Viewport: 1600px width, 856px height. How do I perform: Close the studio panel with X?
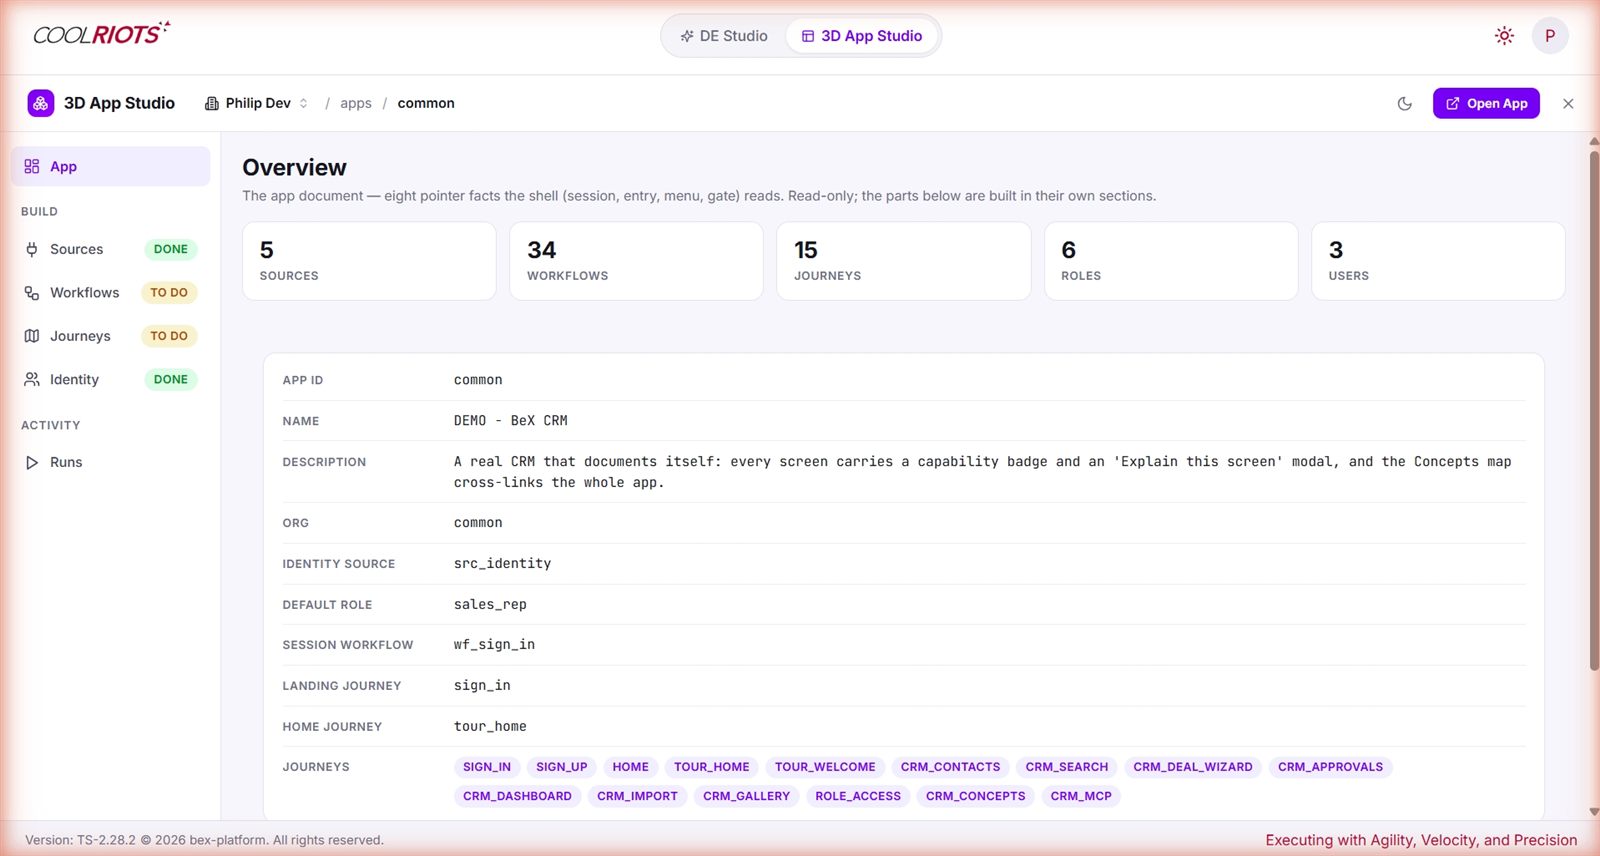click(1568, 103)
